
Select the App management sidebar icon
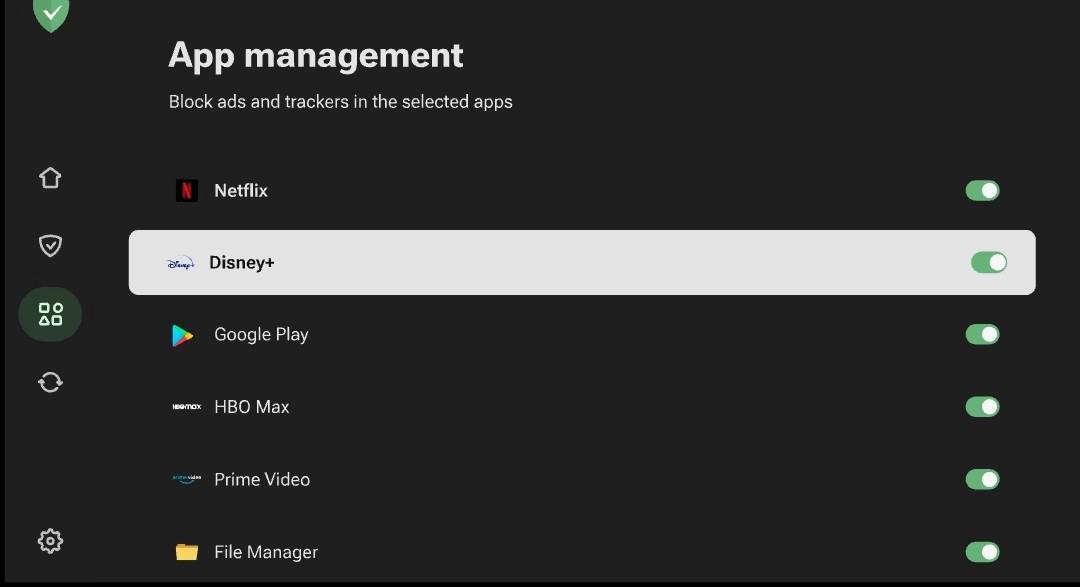pos(50,314)
